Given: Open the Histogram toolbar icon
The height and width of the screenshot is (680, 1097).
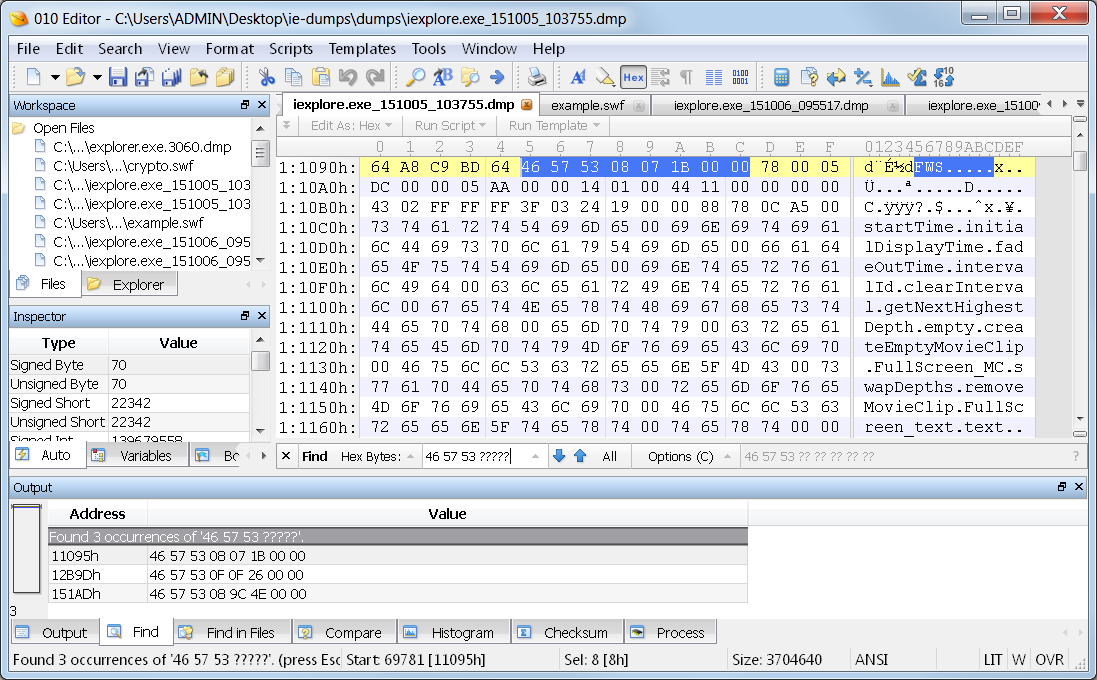Looking at the screenshot, I should point(890,77).
